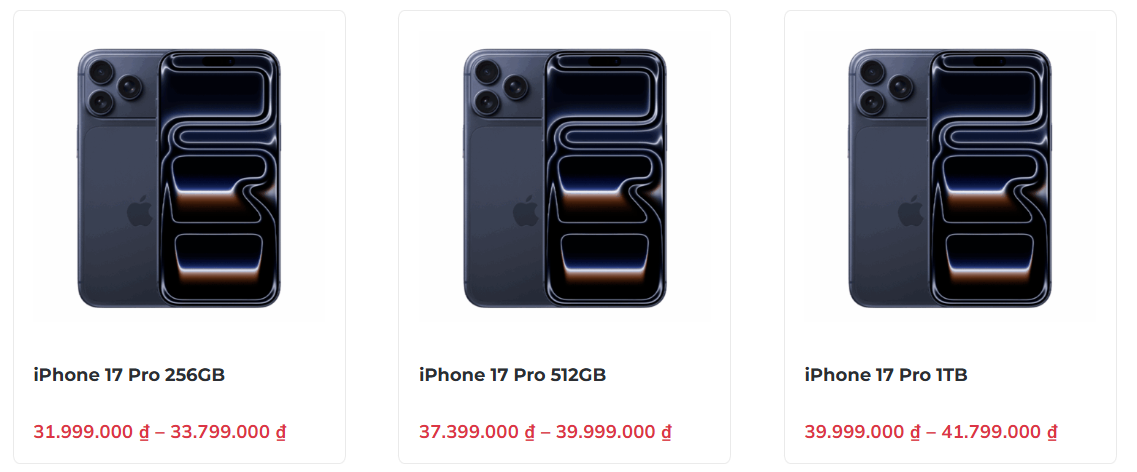The width and height of the screenshot is (1137, 472).
Task: Click the 33.799.000 ₫ upper price
Action: coord(228,432)
